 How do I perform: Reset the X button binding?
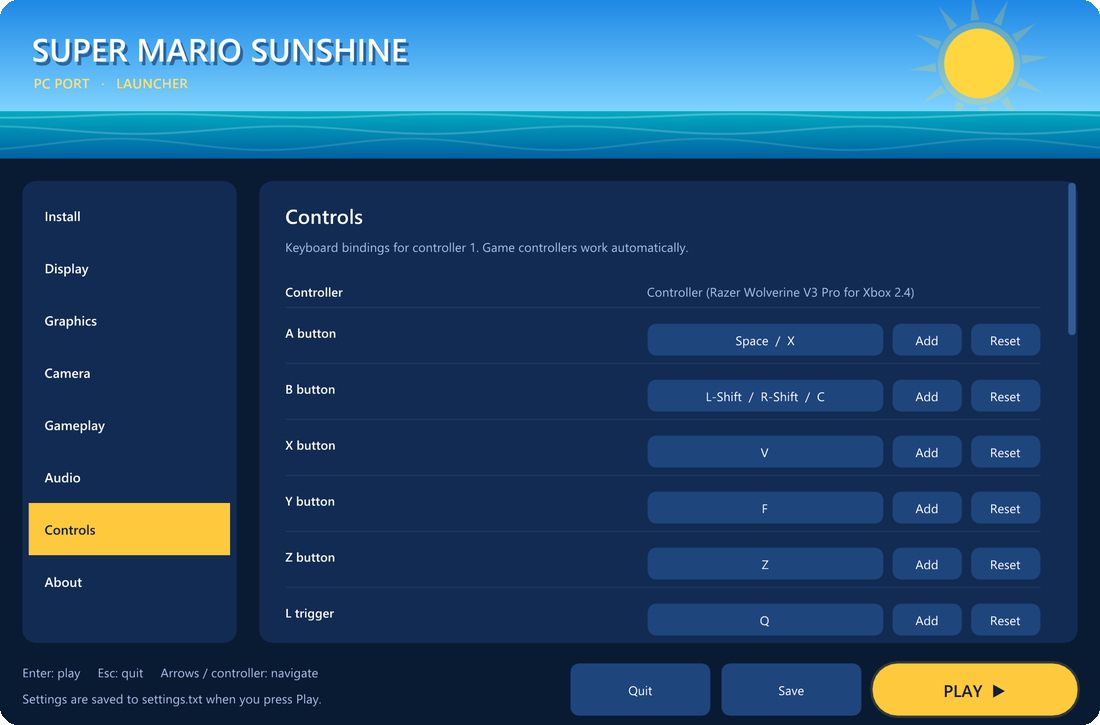click(x=1005, y=453)
